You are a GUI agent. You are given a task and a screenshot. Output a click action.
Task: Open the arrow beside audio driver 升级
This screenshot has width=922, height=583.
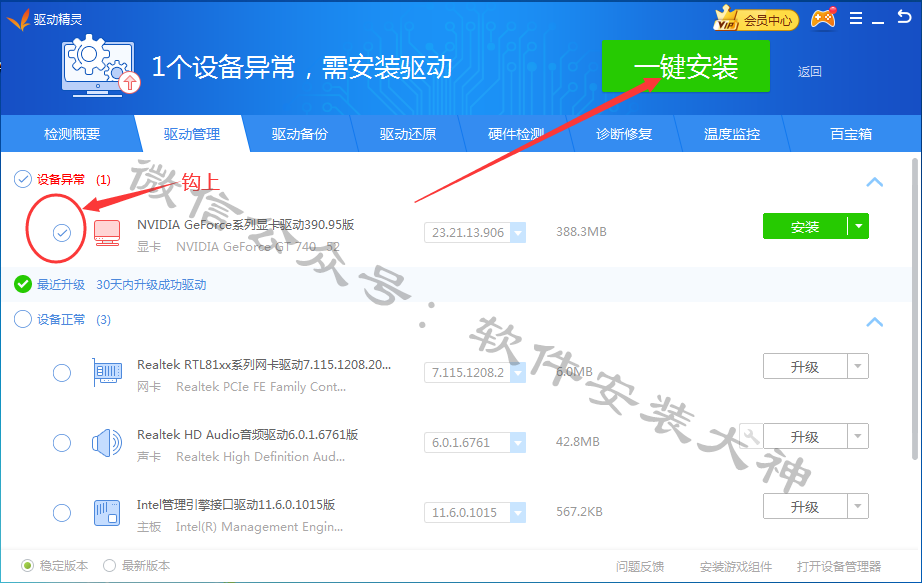coord(858,436)
